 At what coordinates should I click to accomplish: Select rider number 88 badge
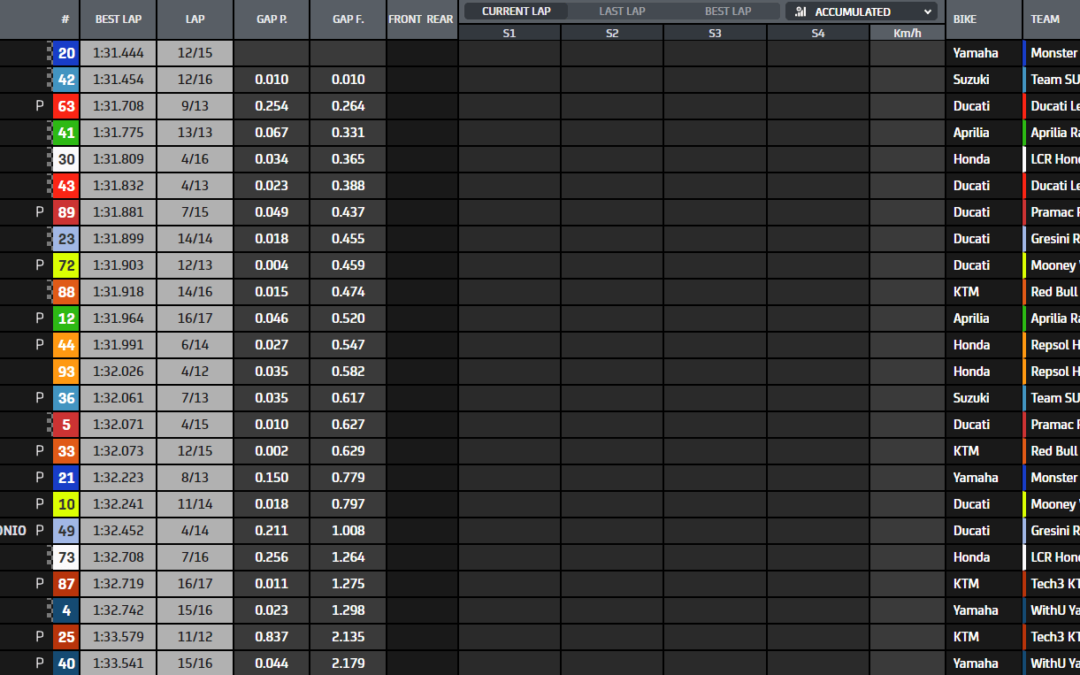pos(66,292)
